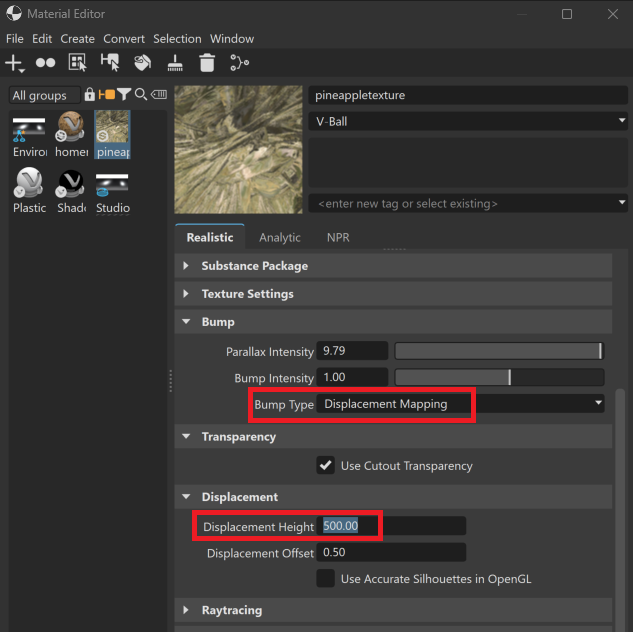Click the Parallax Intensity slider
The image size is (633, 632).
499,351
